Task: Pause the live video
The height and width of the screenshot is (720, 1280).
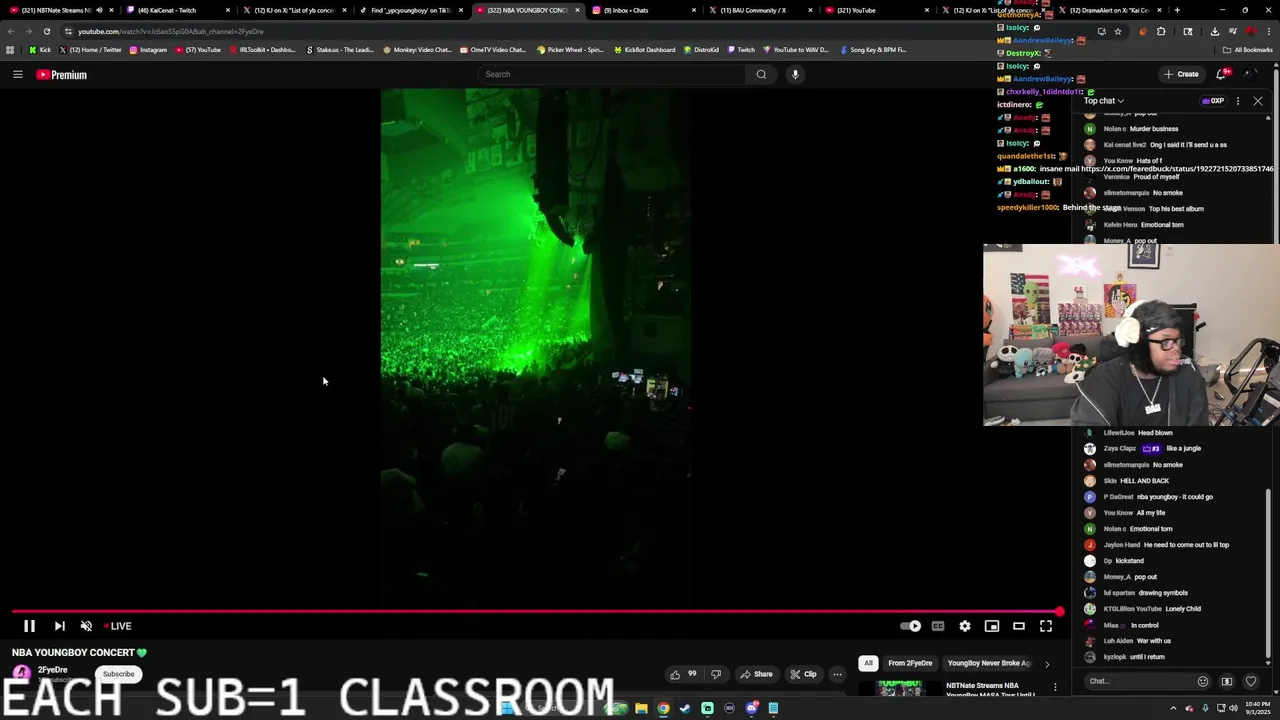Action: click(x=29, y=626)
